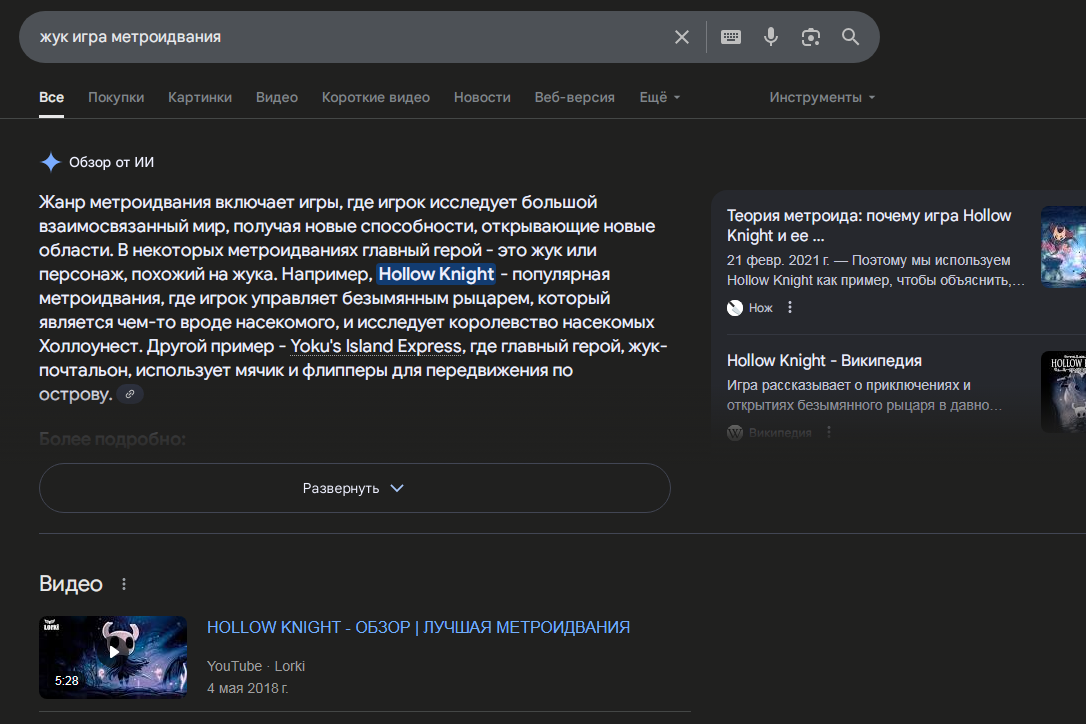This screenshot has width=1086, height=724.
Task: Click link icon after AI overview text
Action: [130, 395]
